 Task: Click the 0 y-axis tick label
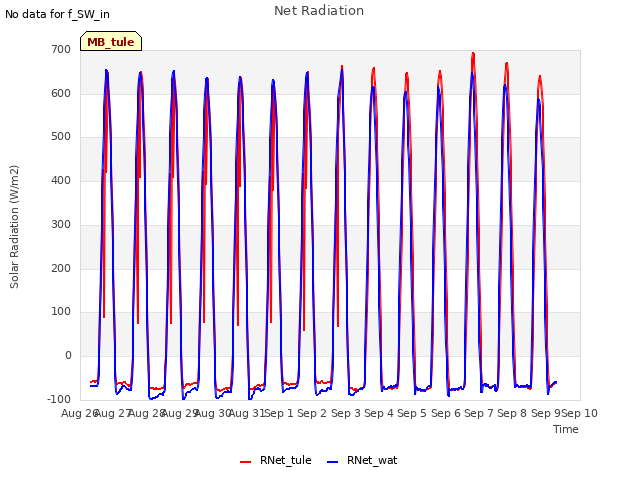[68, 356]
